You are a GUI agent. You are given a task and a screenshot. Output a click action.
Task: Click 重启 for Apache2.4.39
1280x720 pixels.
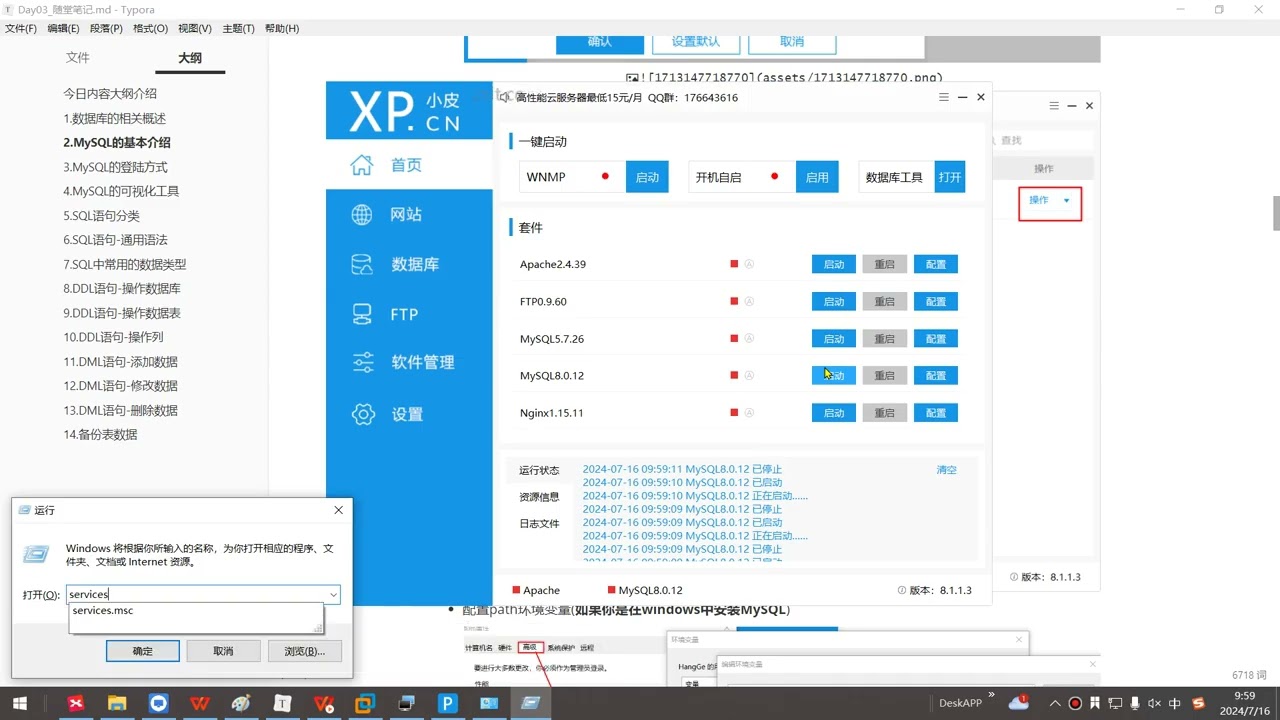[x=885, y=264]
